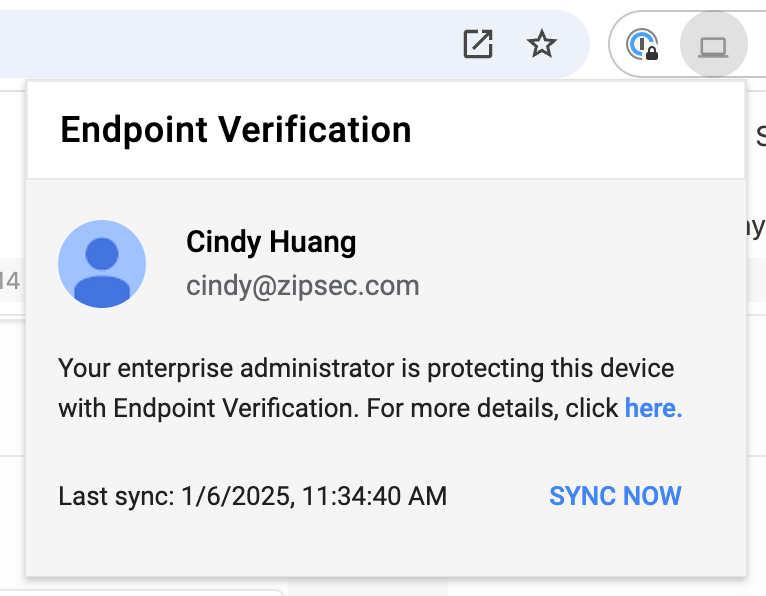Click the Last sync timestamp text

252,496
